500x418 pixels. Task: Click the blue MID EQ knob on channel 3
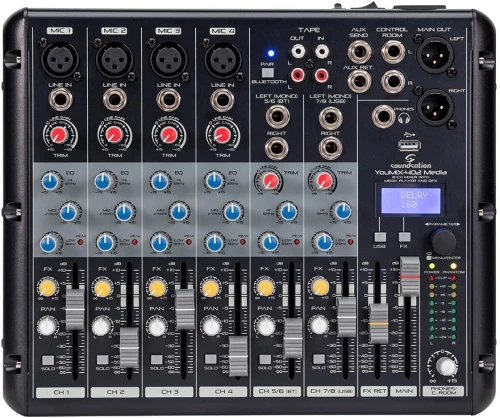(179, 212)
